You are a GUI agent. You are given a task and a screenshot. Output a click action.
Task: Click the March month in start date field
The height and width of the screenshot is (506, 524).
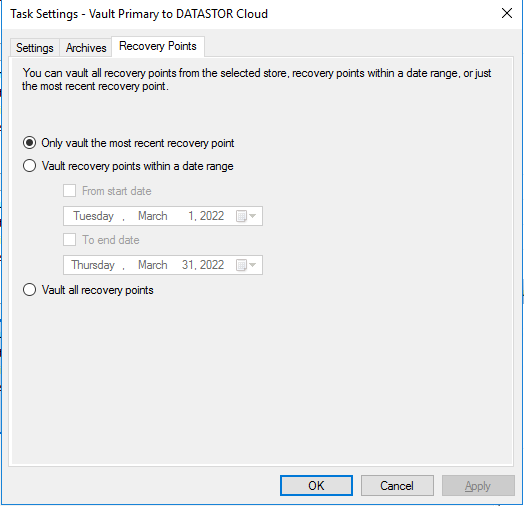coord(153,216)
